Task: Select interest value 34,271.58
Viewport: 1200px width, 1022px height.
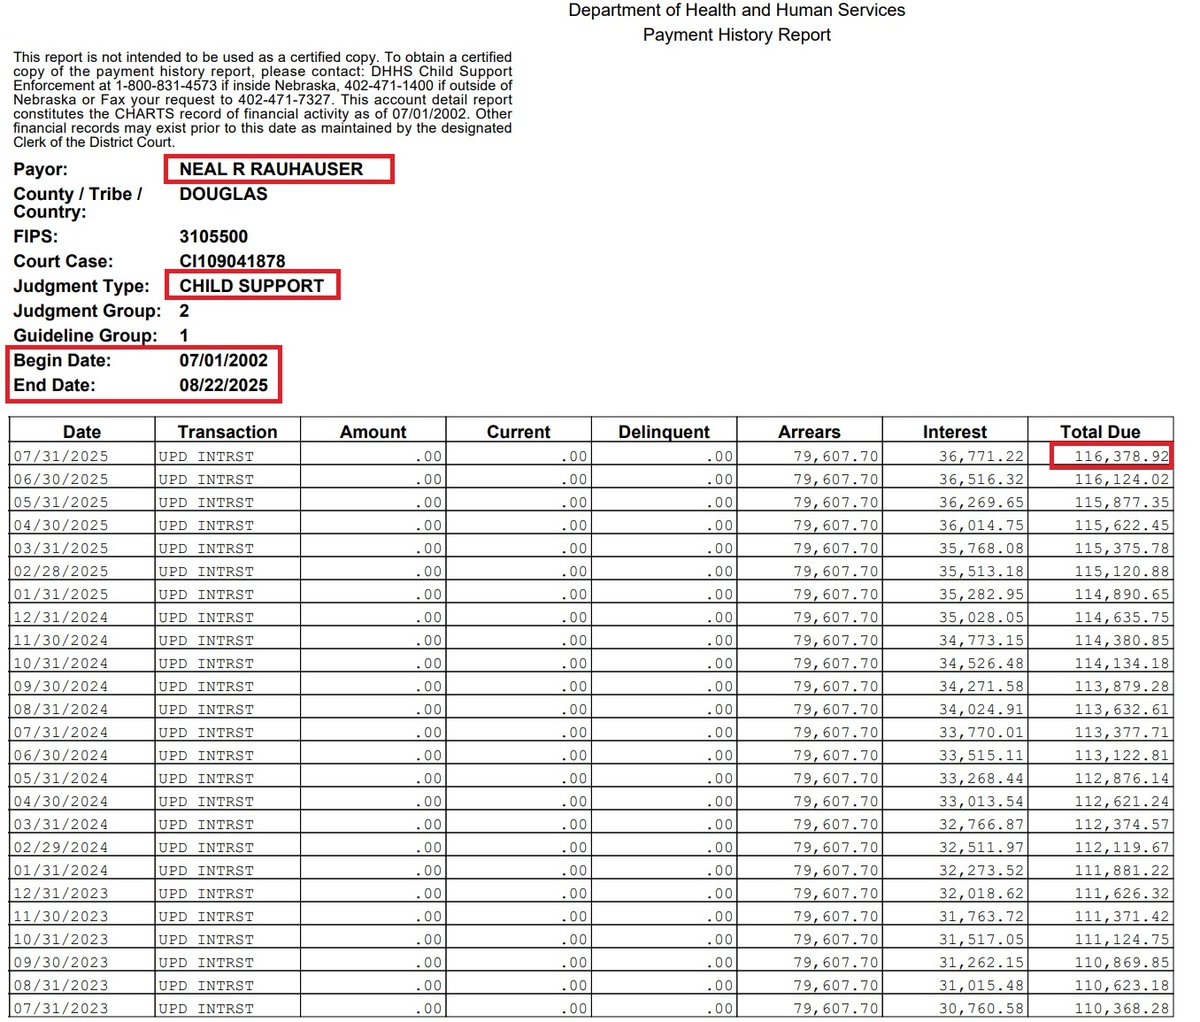Action: click(x=981, y=686)
